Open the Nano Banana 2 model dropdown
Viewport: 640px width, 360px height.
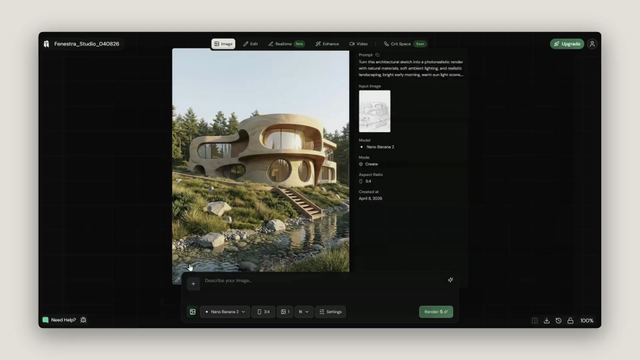(x=225, y=312)
